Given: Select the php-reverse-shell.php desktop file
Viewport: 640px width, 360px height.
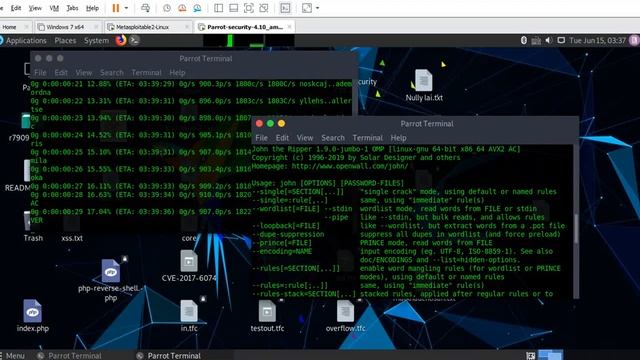Looking at the screenshot, I should [111, 281].
